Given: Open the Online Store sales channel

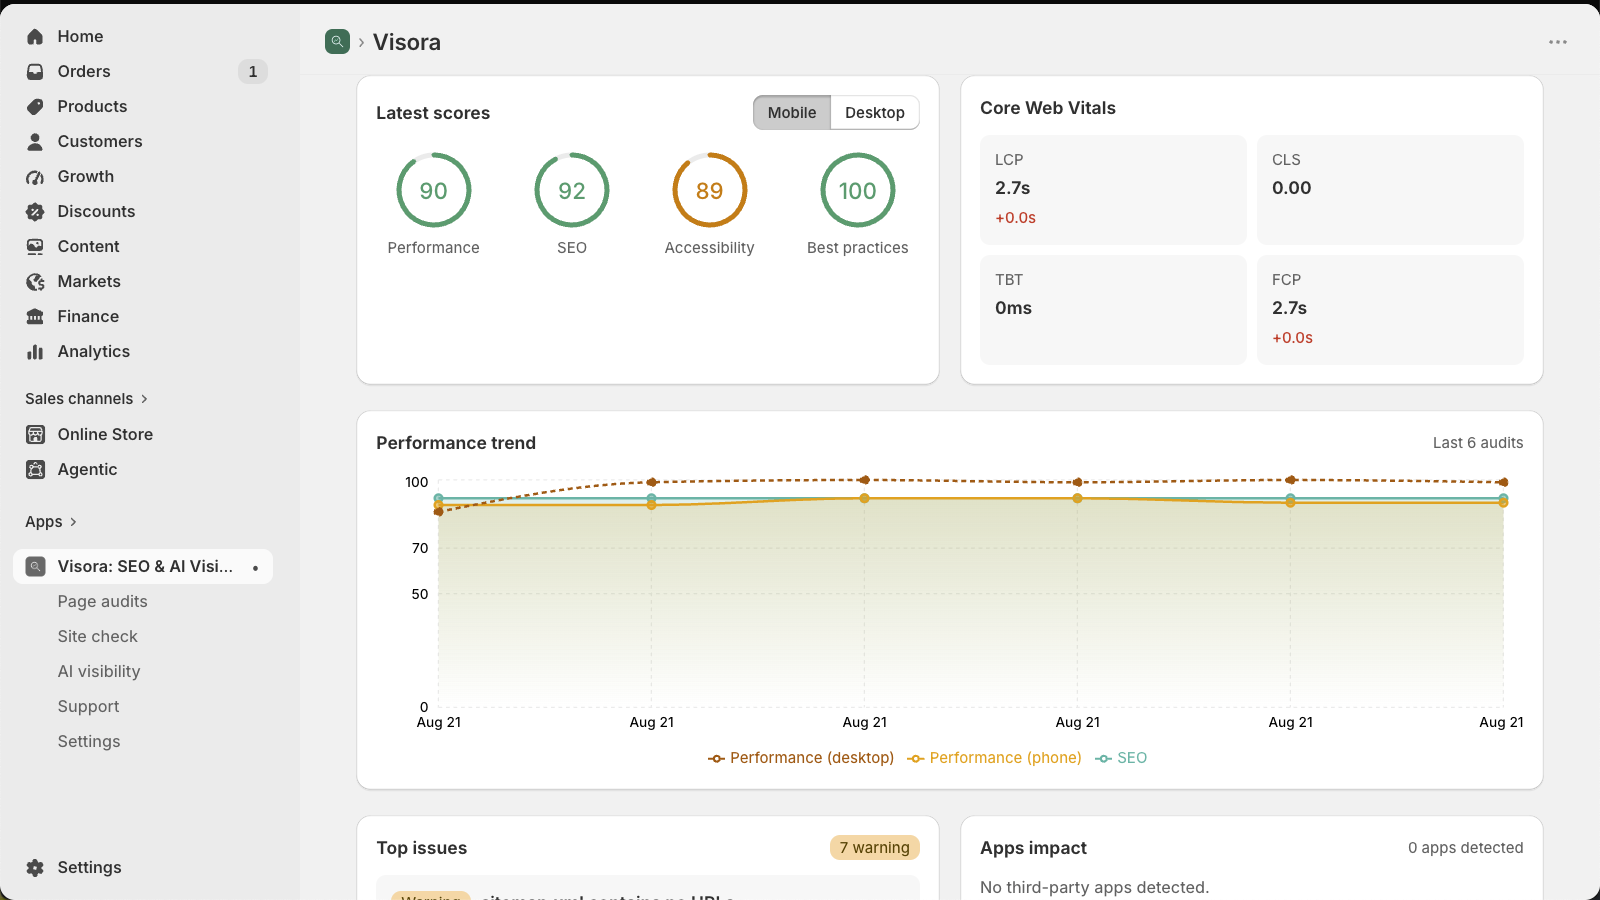Looking at the screenshot, I should point(105,435).
